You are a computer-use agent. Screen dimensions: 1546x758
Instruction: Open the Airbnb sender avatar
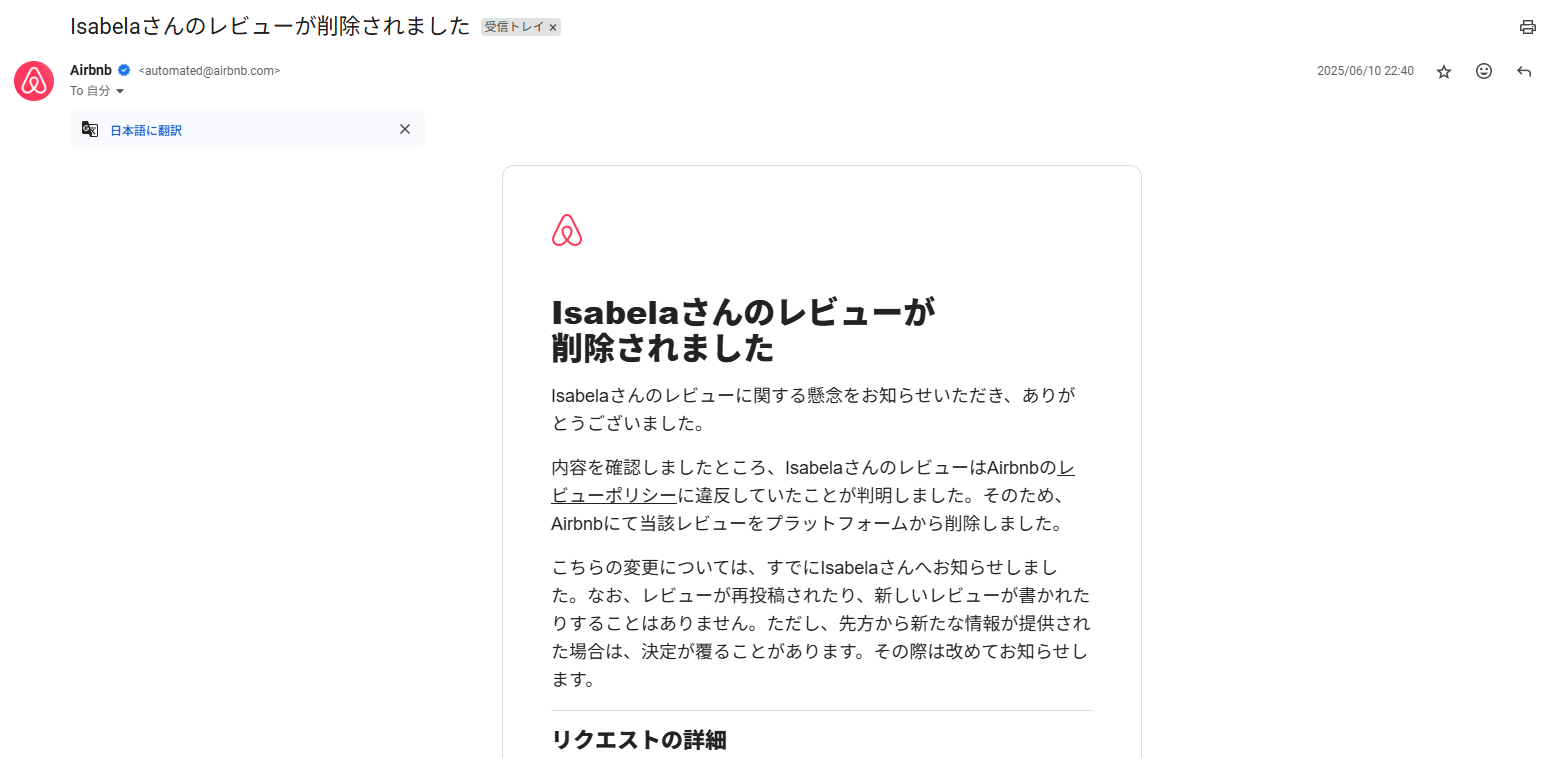coord(34,81)
